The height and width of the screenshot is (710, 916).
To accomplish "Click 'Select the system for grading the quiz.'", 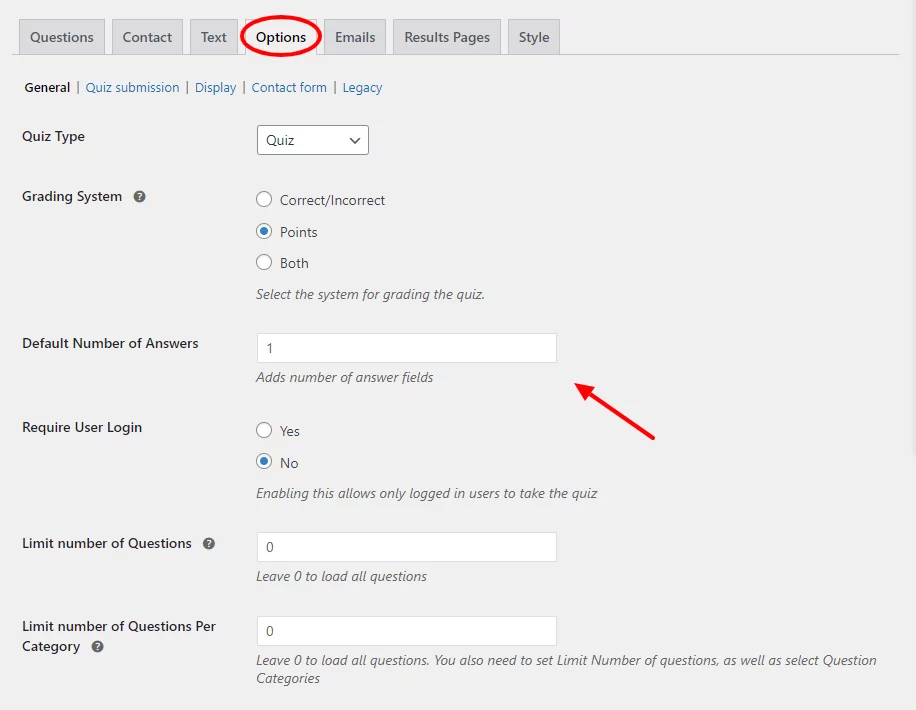I will point(370,294).
